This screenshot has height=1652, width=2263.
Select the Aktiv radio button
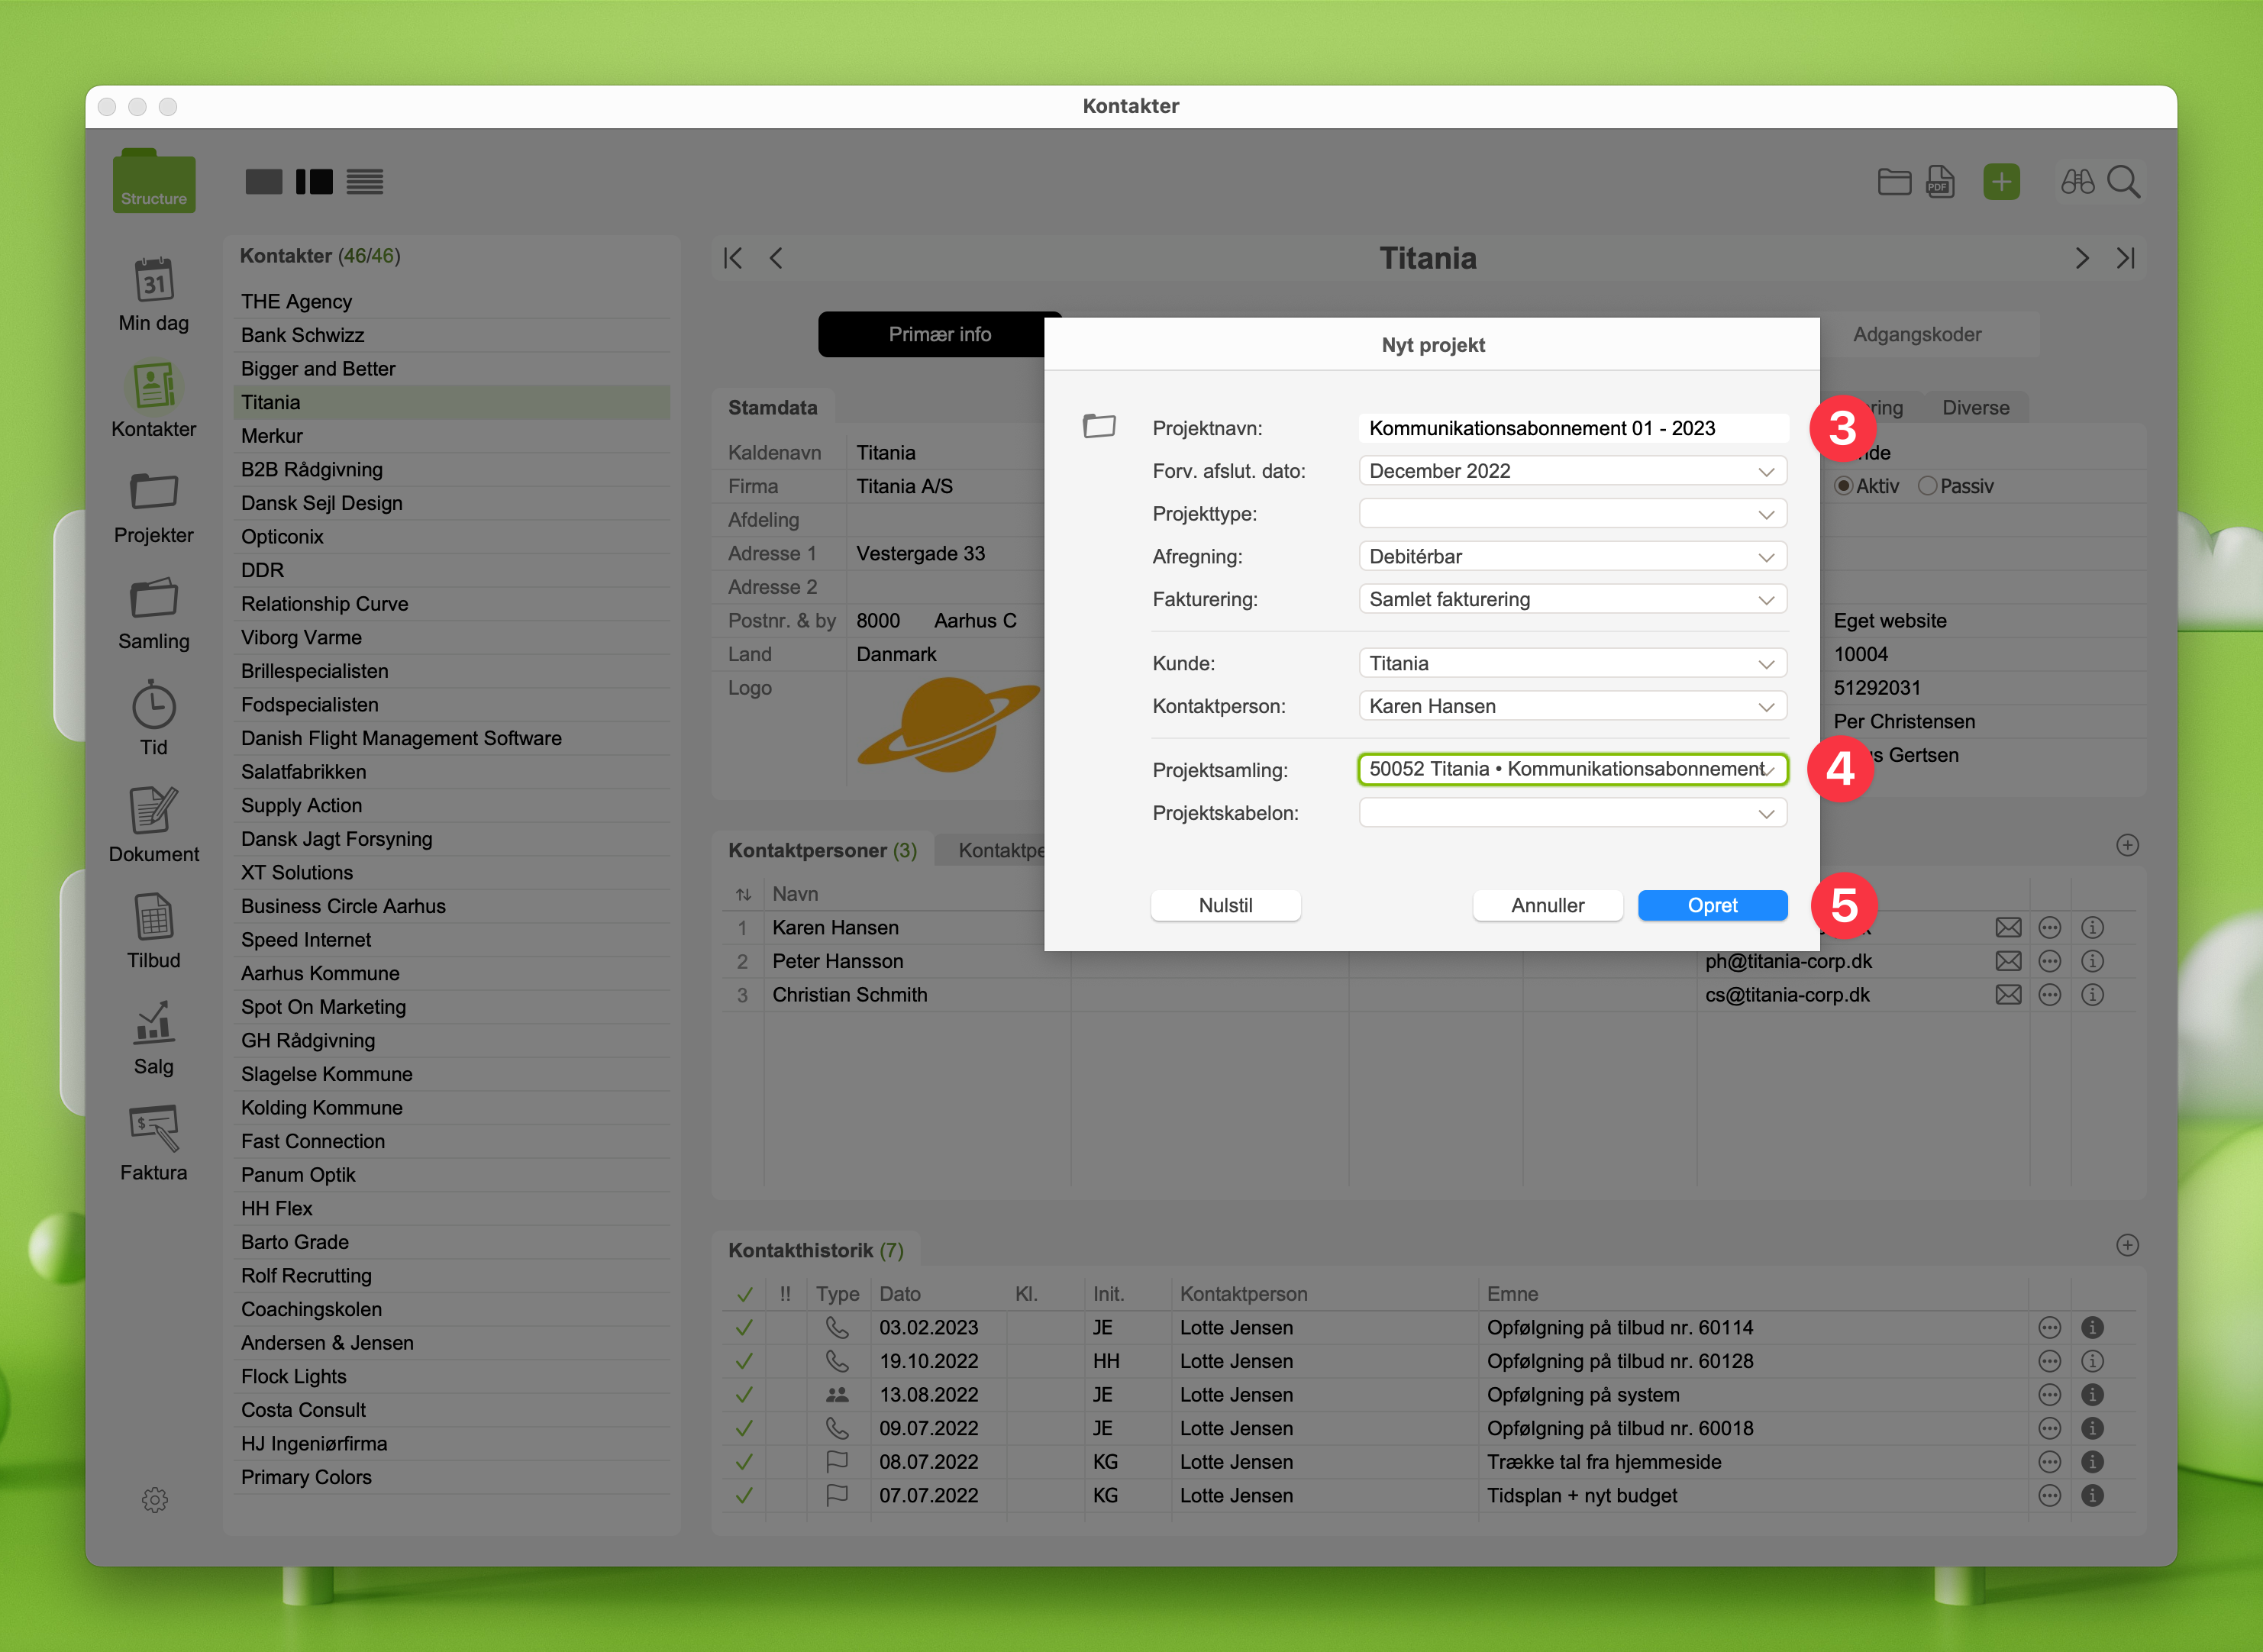coord(1844,486)
